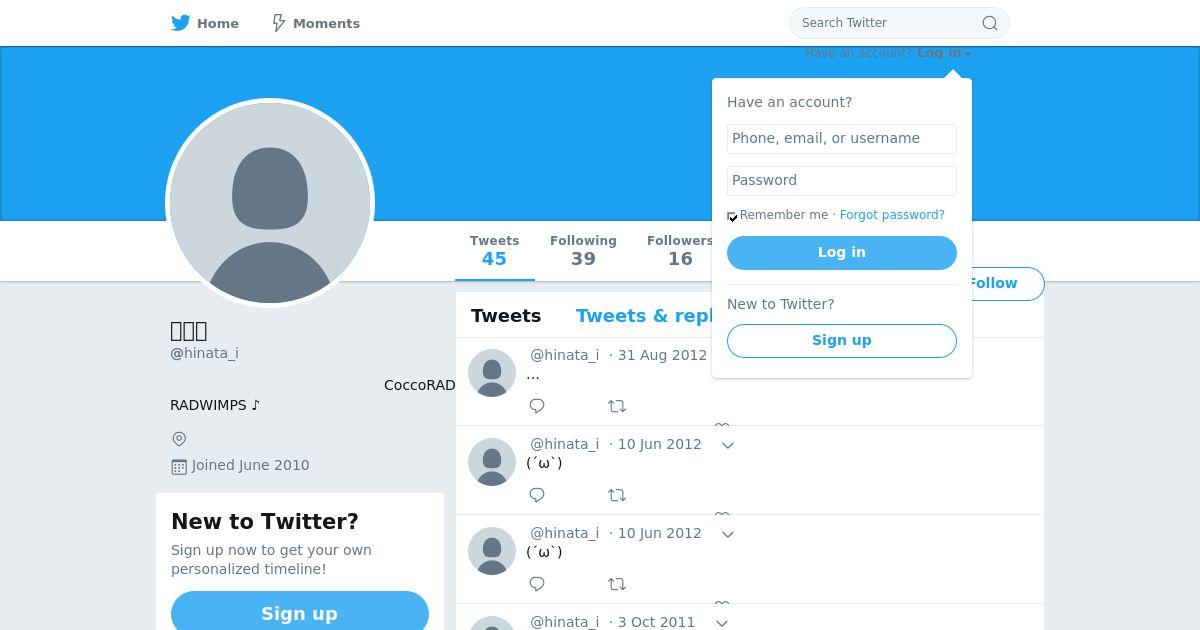This screenshot has width=1200, height=630.
Task: Click the large profile avatar picture
Action: (270, 203)
